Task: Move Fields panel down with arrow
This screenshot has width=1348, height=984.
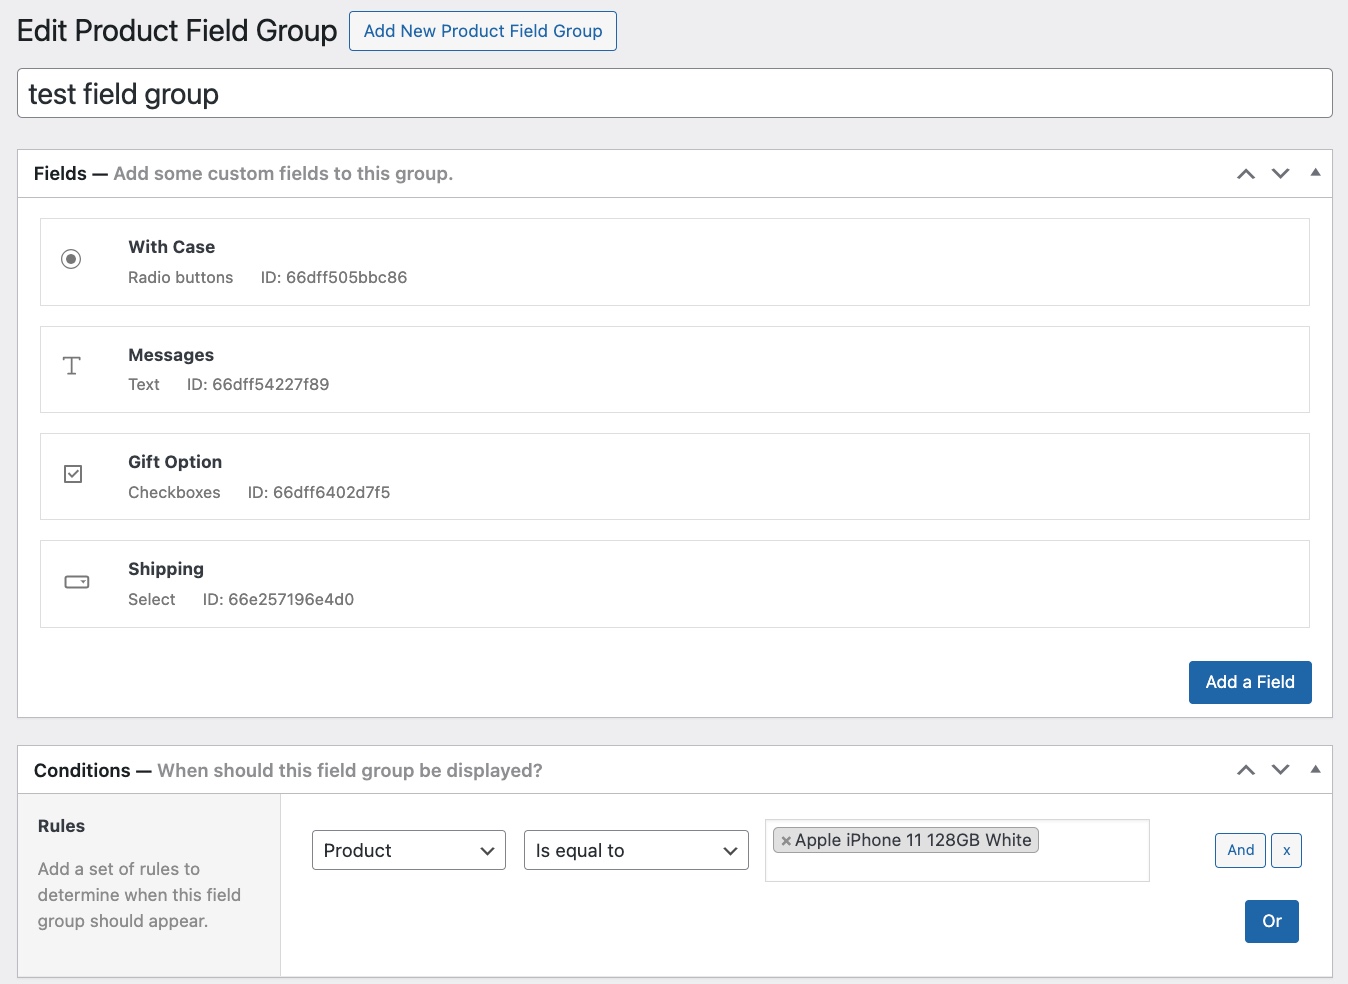Action: click(x=1280, y=174)
